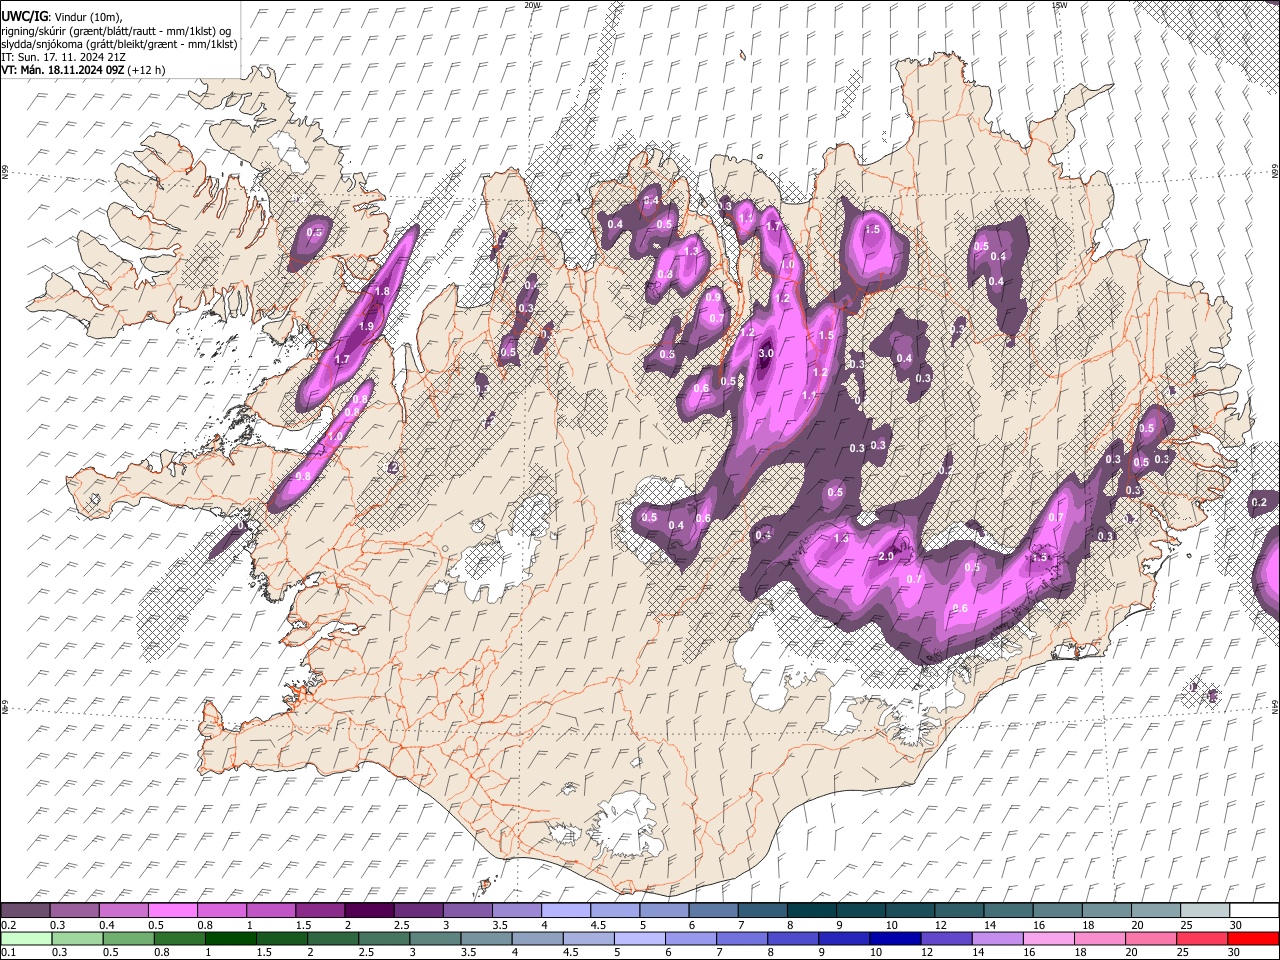Pick the grey-purple swatch after 0.2 in top legend
The width and height of the screenshot is (1280, 960).
(x=25, y=911)
